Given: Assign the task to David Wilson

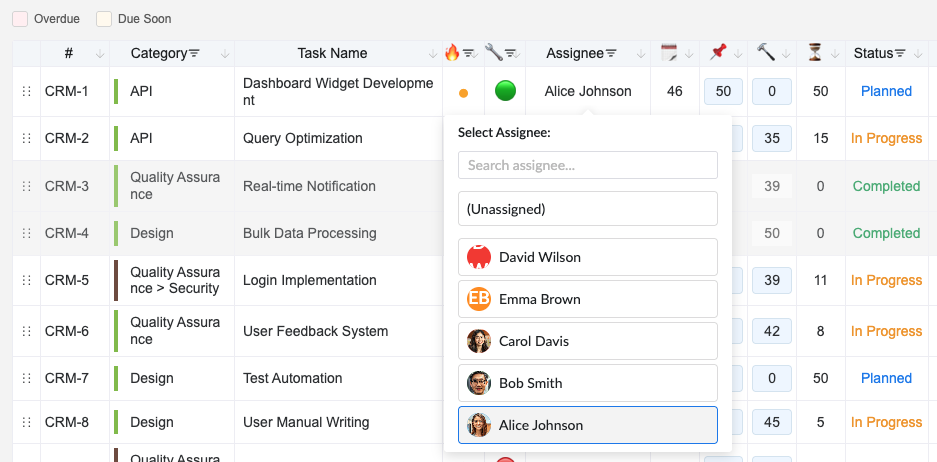Looking at the screenshot, I should click(587, 257).
